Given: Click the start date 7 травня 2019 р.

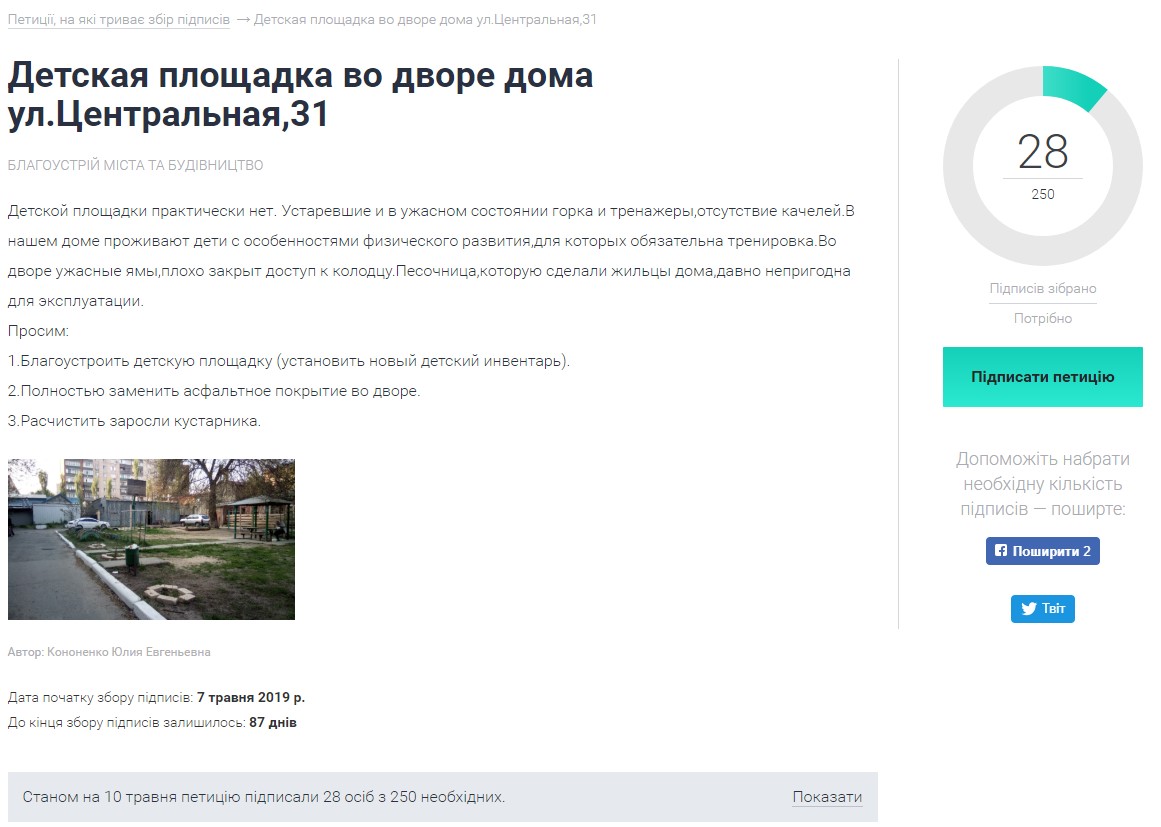Looking at the screenshot, I should click(251, 697).
